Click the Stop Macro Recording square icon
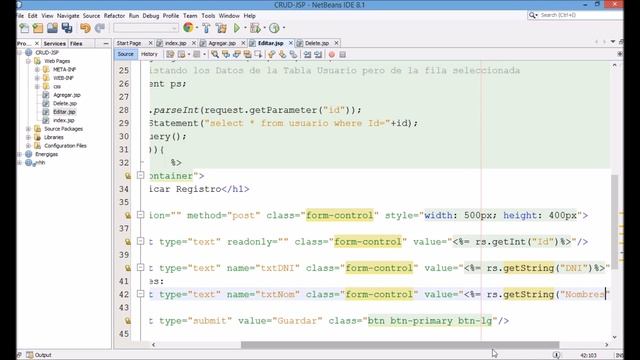The image size is (640, 360). pyautogui.click(x=342, y=54)
